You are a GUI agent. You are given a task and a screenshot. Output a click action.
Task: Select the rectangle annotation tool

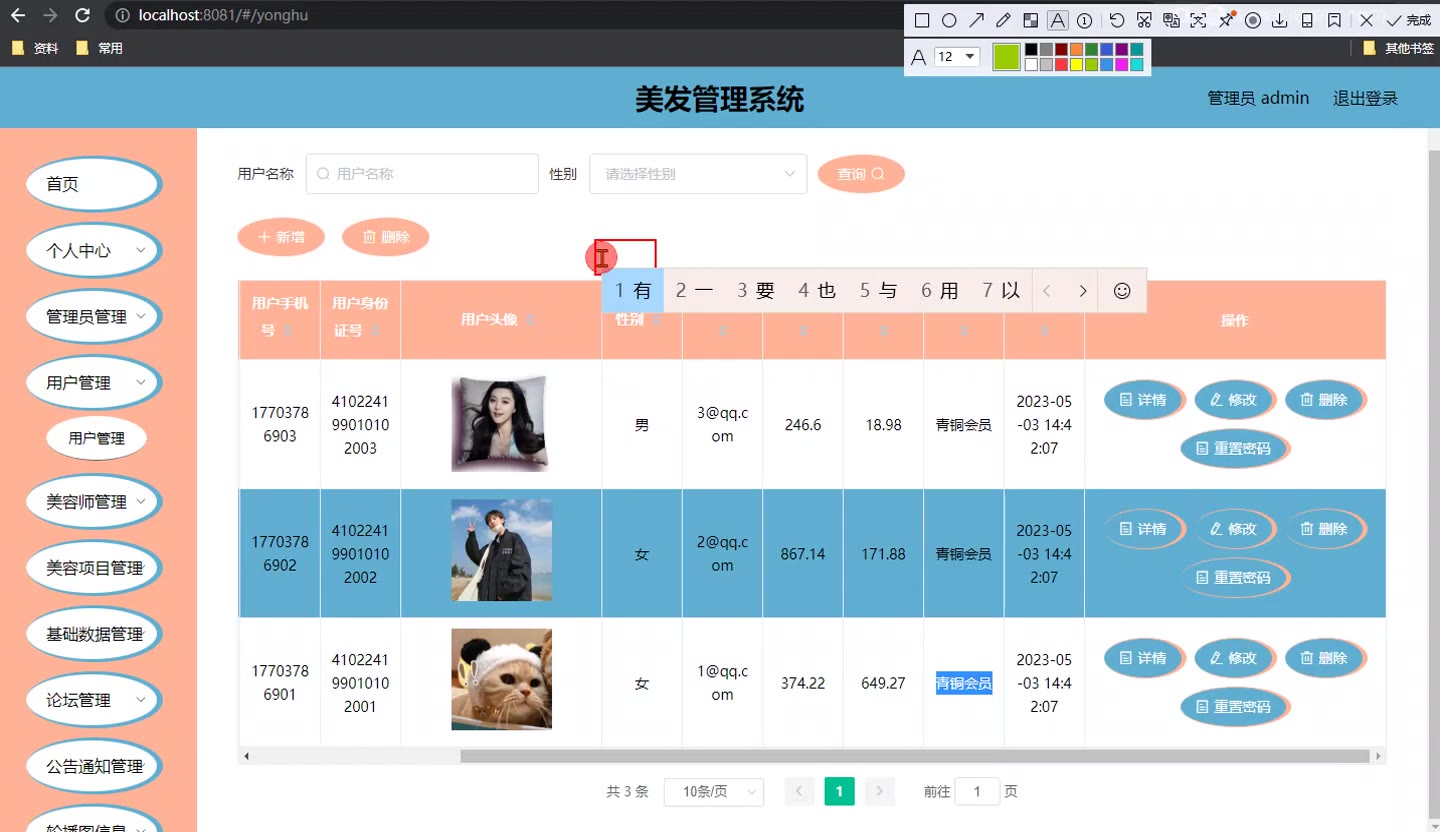click(922, 20)
